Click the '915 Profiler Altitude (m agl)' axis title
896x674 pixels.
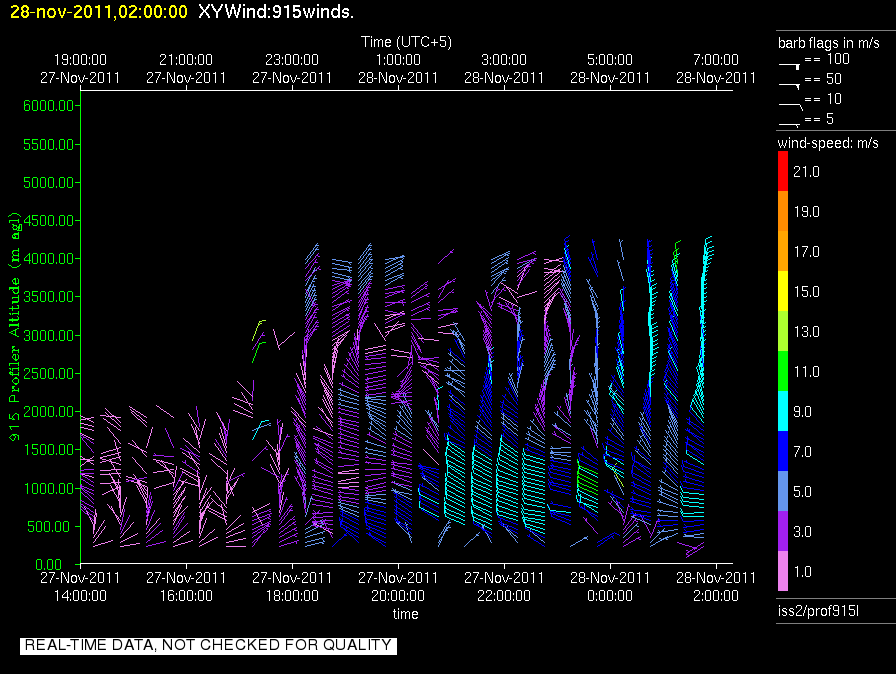[14, 326]
